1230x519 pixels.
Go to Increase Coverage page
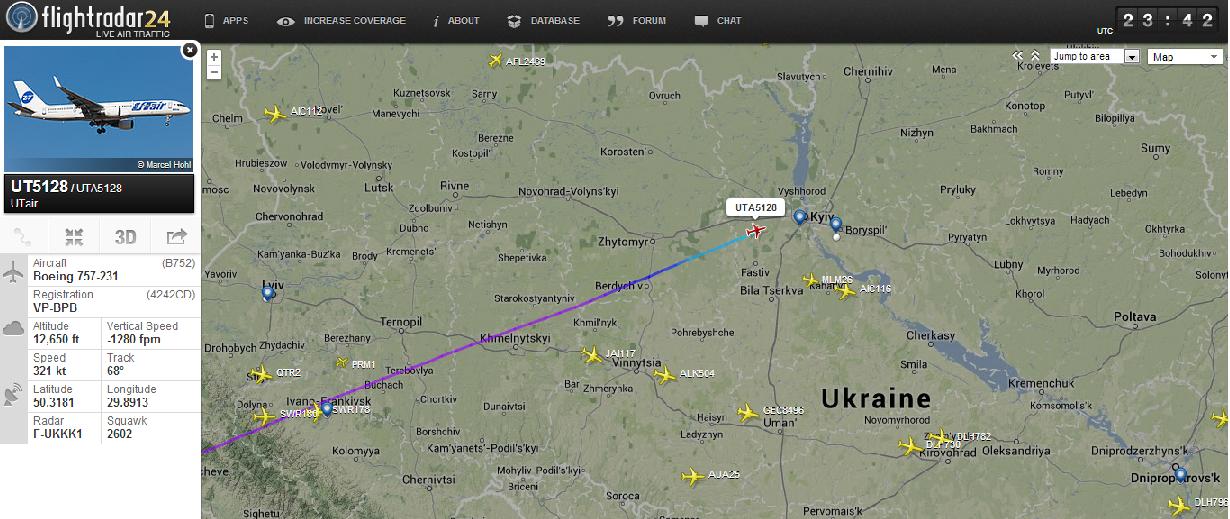(342, 21)
